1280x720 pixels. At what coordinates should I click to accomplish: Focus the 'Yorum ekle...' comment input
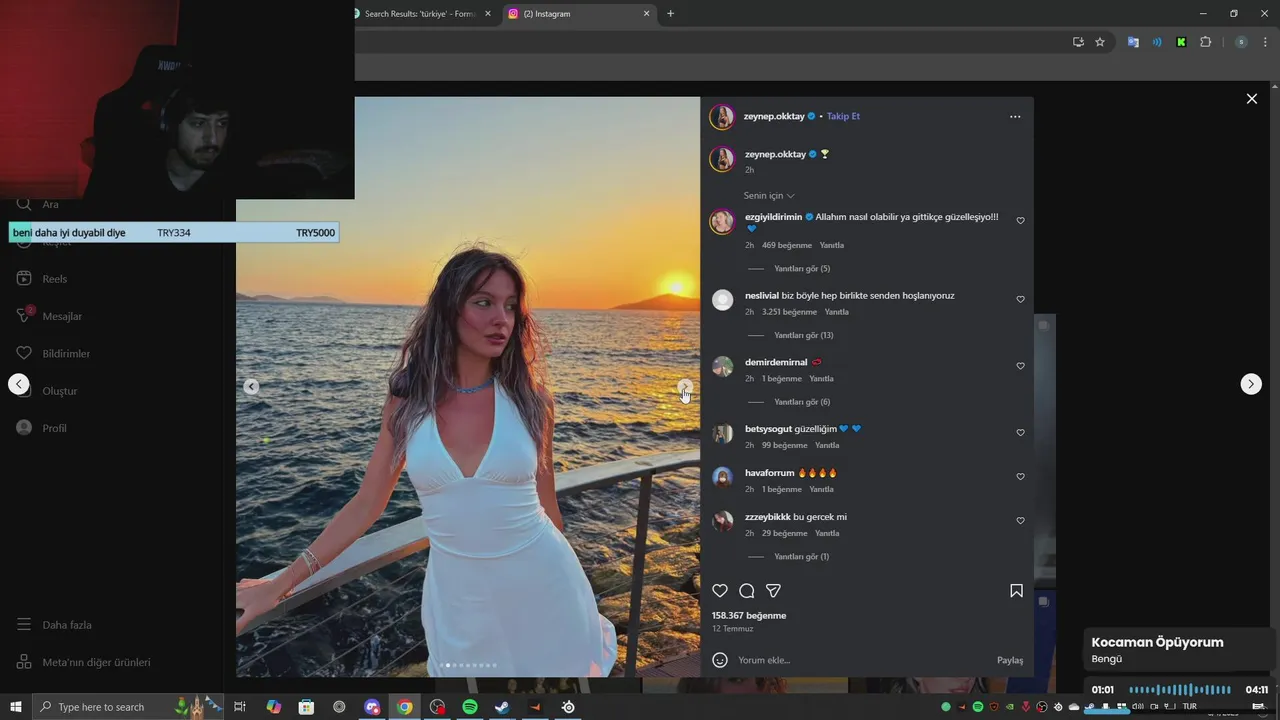click(862, 660)
